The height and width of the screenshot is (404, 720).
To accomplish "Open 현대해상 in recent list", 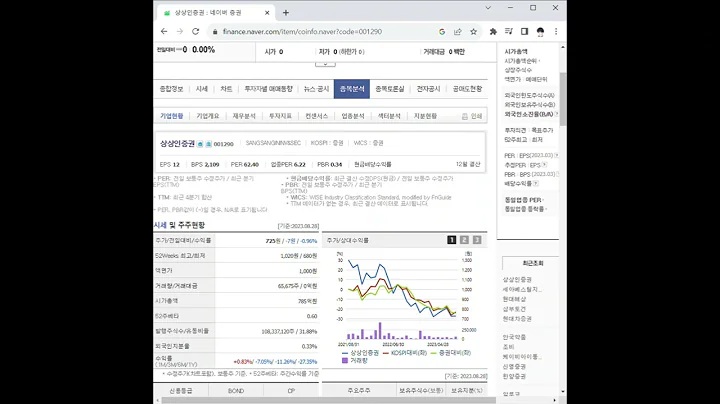I will click(x=514, y=299).
